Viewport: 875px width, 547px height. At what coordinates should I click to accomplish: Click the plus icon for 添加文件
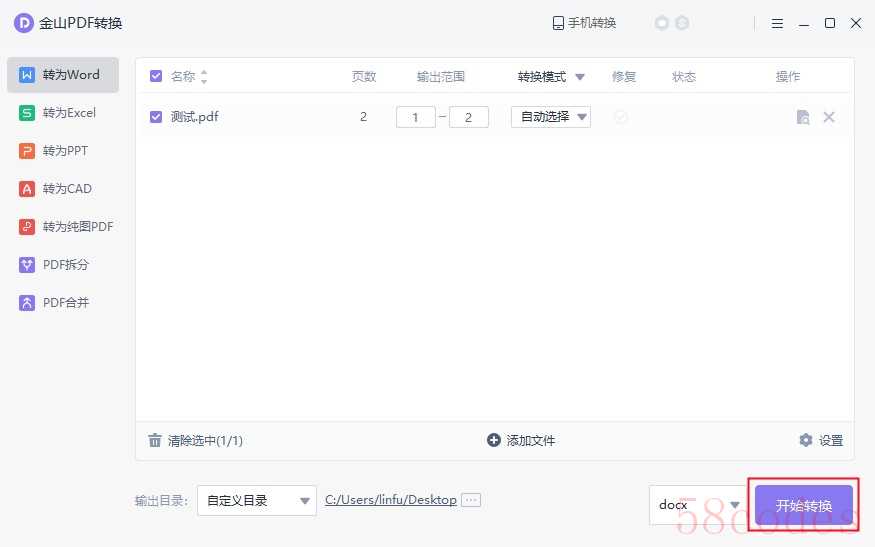click(493, 440)
